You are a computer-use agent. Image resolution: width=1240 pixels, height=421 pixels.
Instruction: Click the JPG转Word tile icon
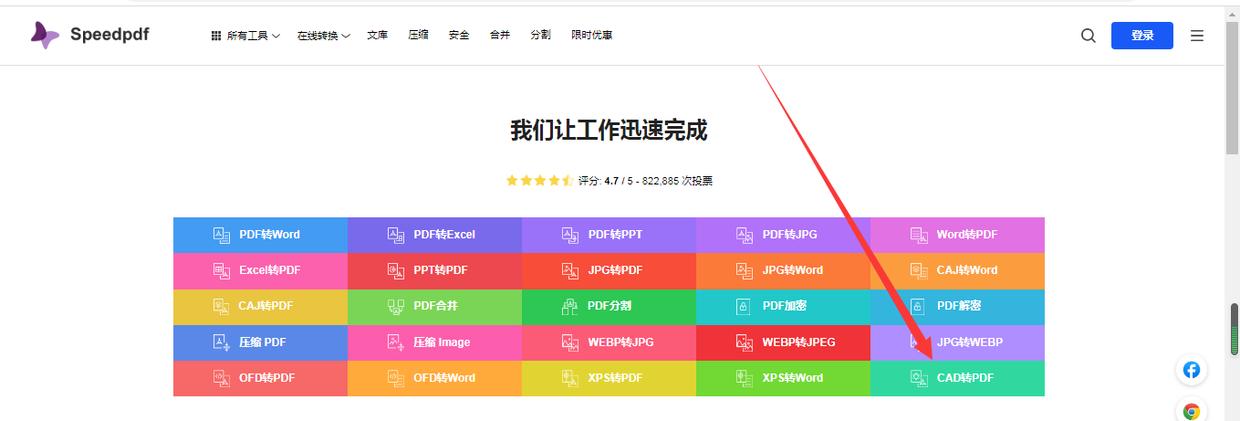pos(745,270)
